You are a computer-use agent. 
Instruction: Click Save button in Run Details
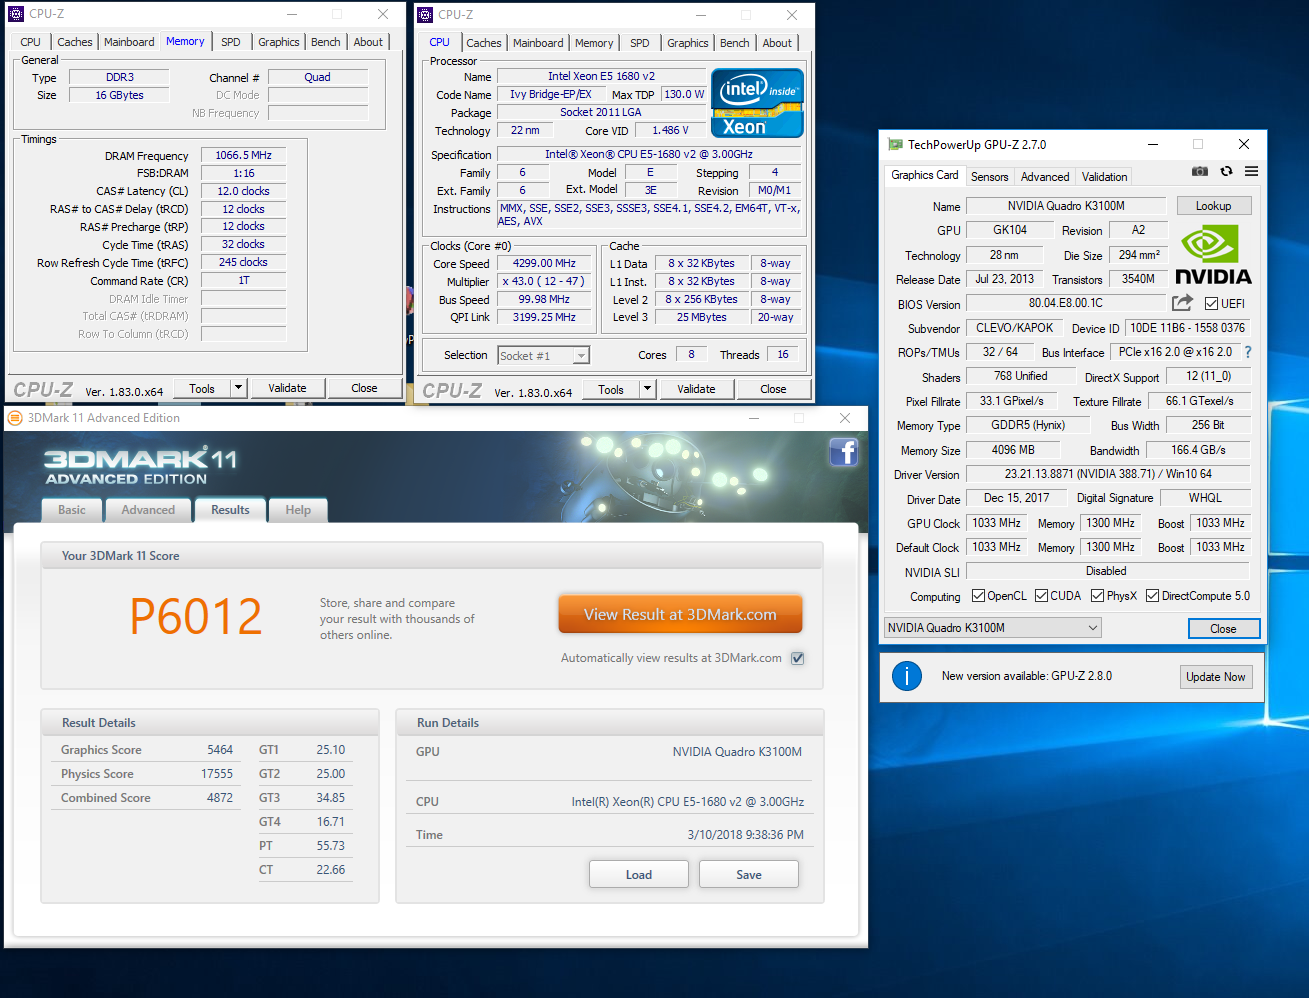coord(749,874)
